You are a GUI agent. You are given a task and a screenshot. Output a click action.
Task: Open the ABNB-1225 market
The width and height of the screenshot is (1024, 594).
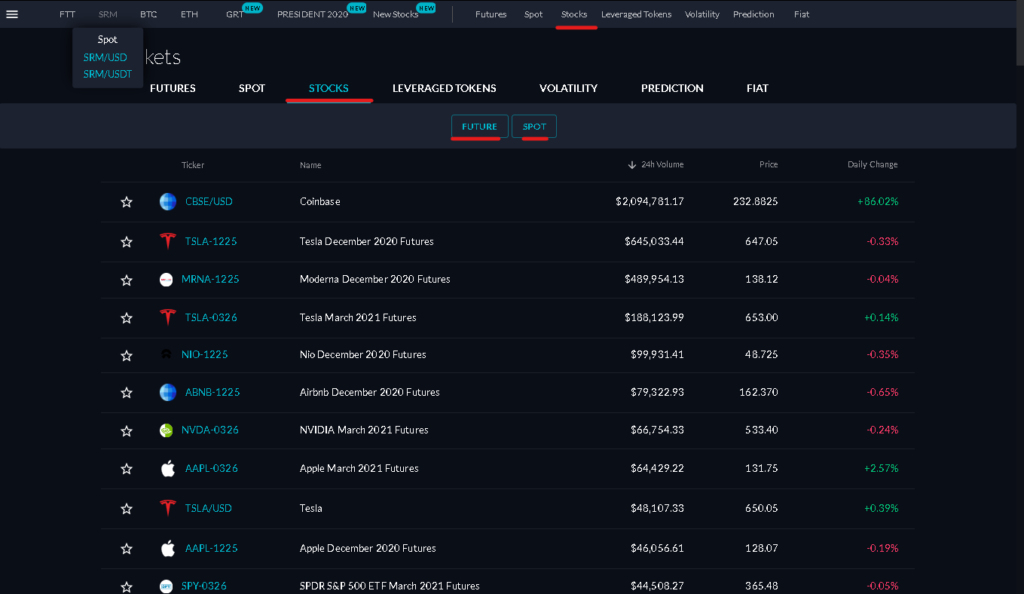tap(212, 392)
